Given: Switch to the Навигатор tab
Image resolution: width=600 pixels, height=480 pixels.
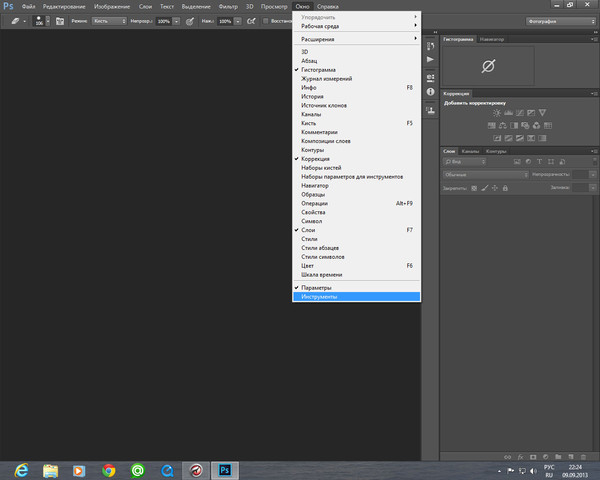Looking at the screenshot, I should [492, 39].
